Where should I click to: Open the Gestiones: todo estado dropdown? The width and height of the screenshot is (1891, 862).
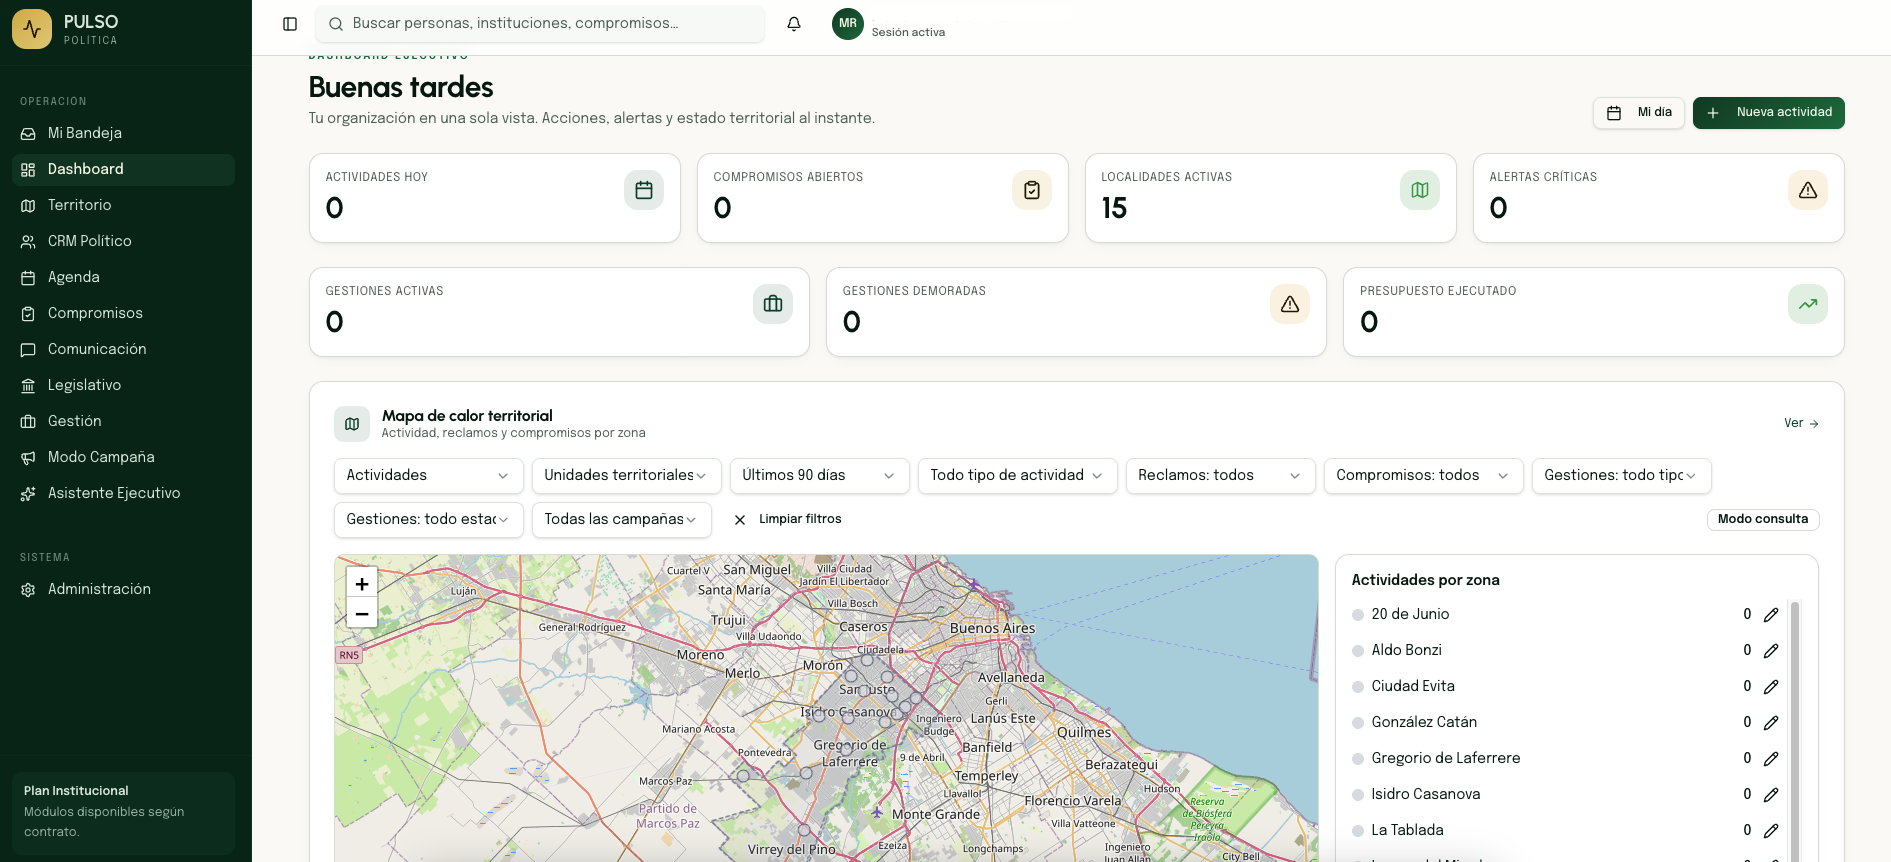[x=429, y=520]
